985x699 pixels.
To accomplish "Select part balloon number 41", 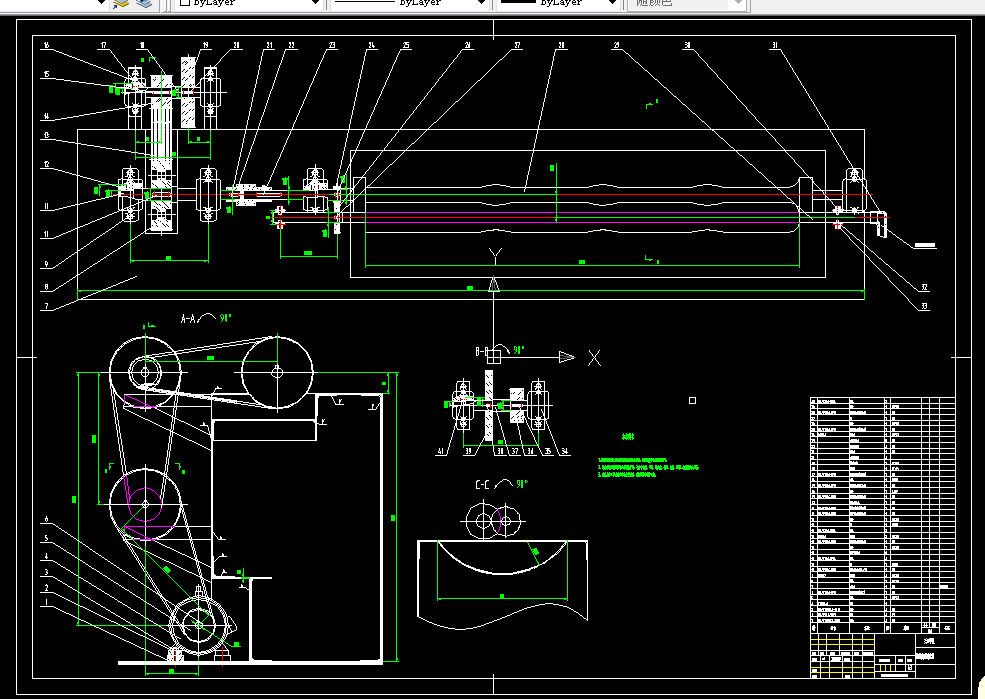I will point(440,451).
